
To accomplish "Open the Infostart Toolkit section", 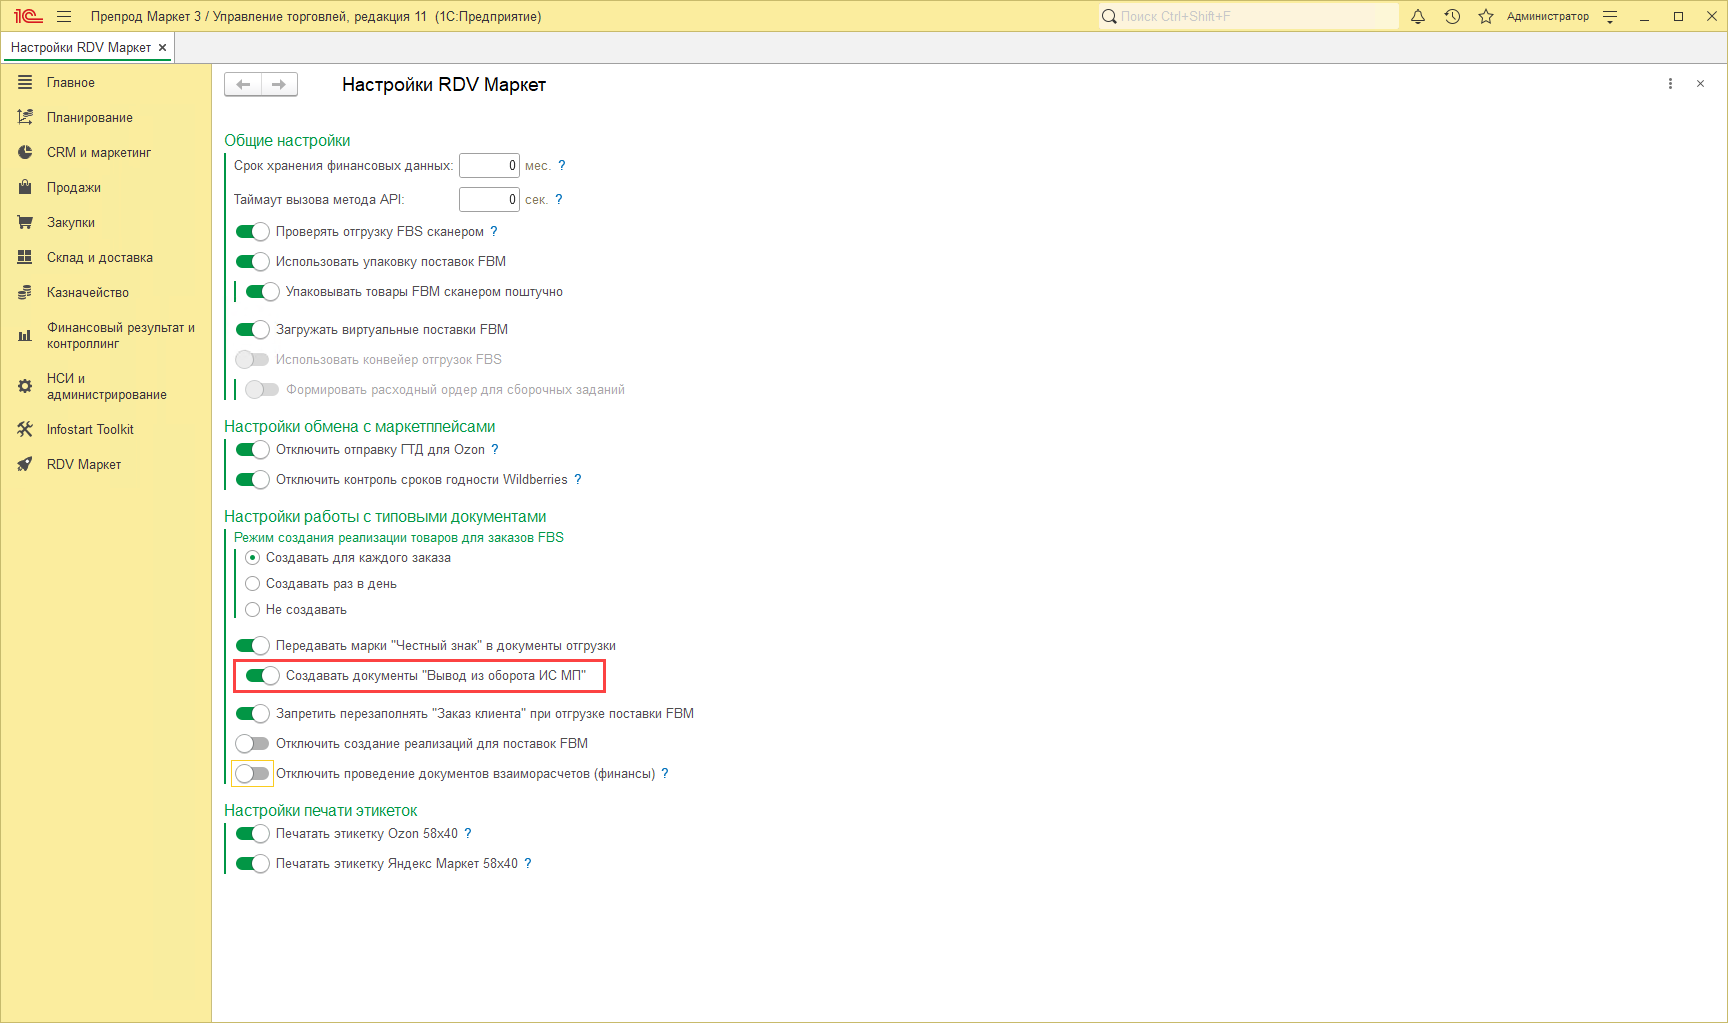I will tap(90, 429).
